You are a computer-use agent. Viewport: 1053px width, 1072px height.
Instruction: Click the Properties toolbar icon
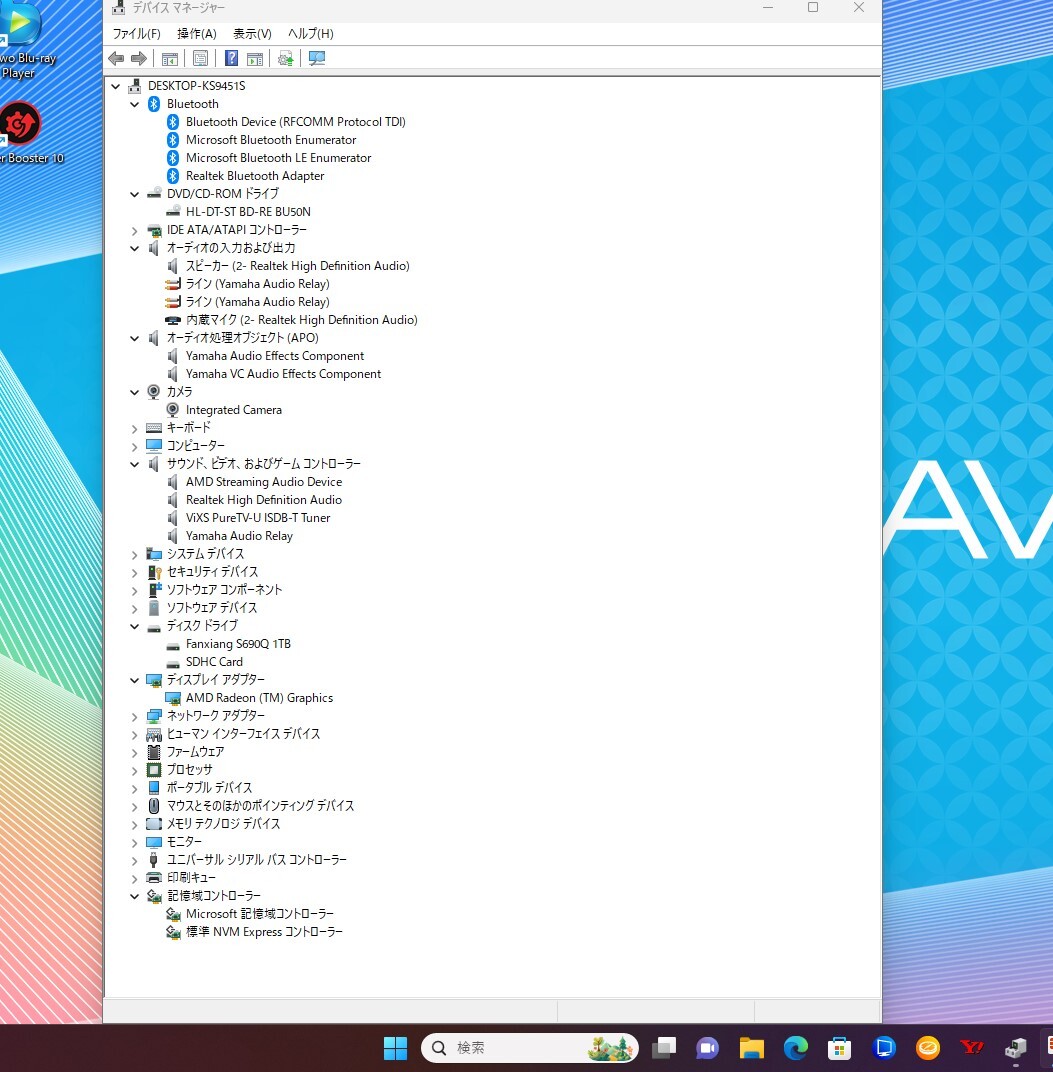(200, 59)
